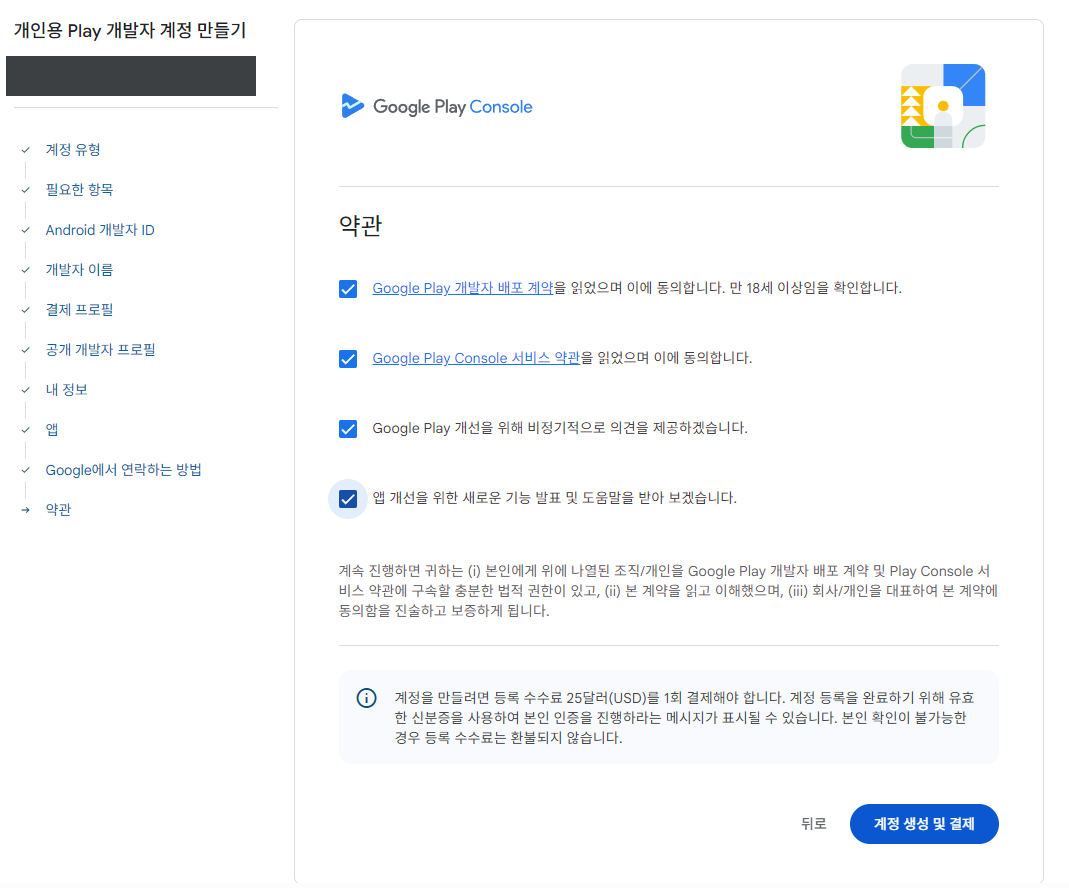Viewport: 1069px width, 888px height.
Task: Click the checkmark icon beside 결제 프로필
Action: pyautogui.click(x=25, y=310)
